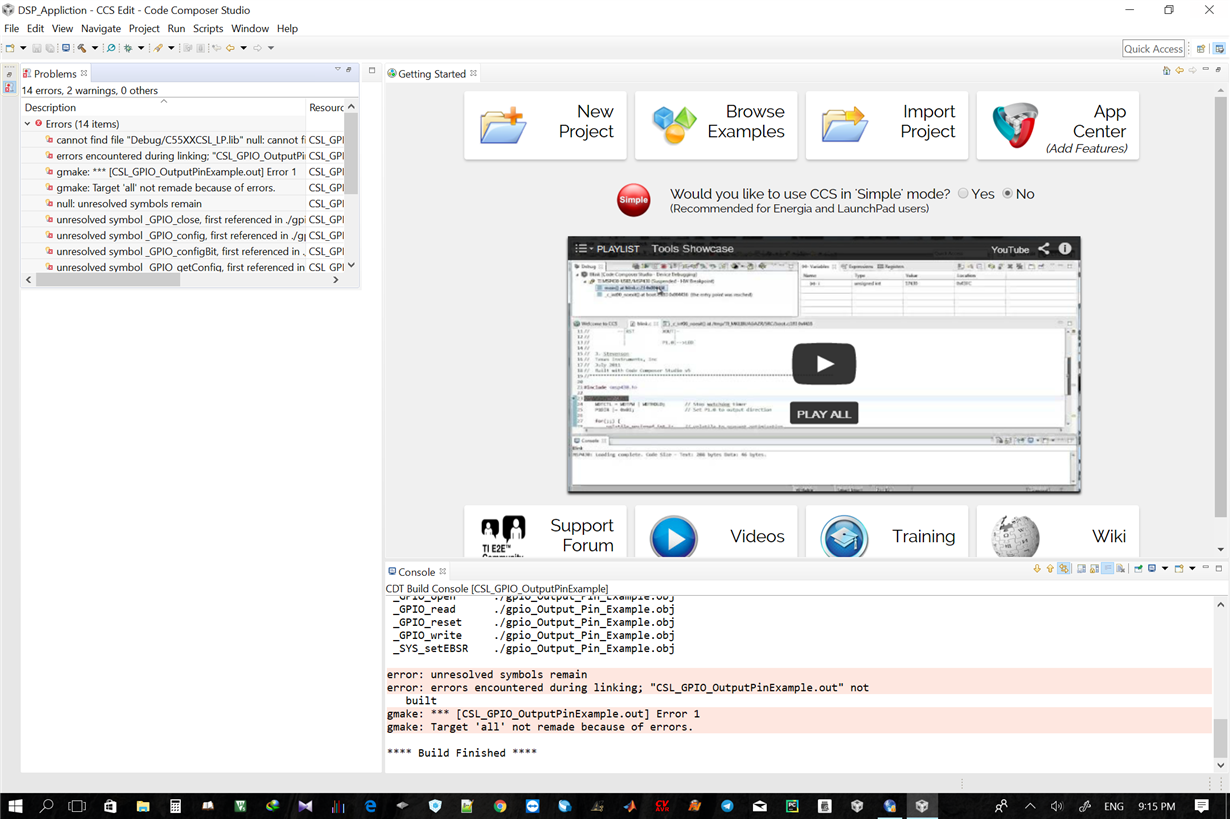Open Problems view menu triangle
Screen dimensions: 1230x819
pos(337,69)
